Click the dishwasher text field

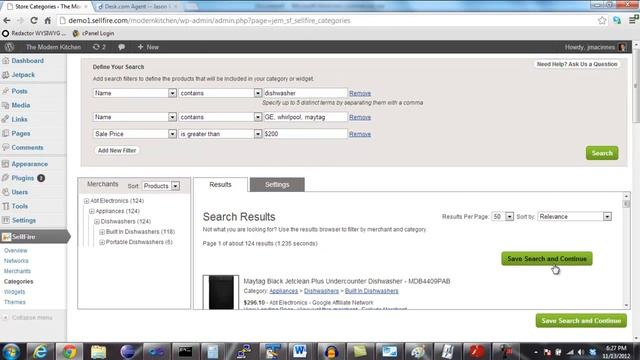(305, 93)
